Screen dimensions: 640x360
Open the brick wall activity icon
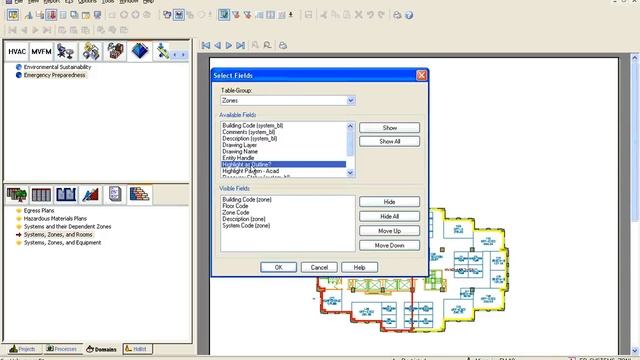pos(139,195)
